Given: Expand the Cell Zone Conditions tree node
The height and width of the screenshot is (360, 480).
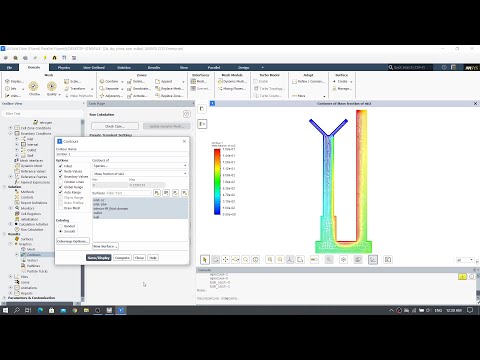Looking at the screenshot, I should (11, 128).
